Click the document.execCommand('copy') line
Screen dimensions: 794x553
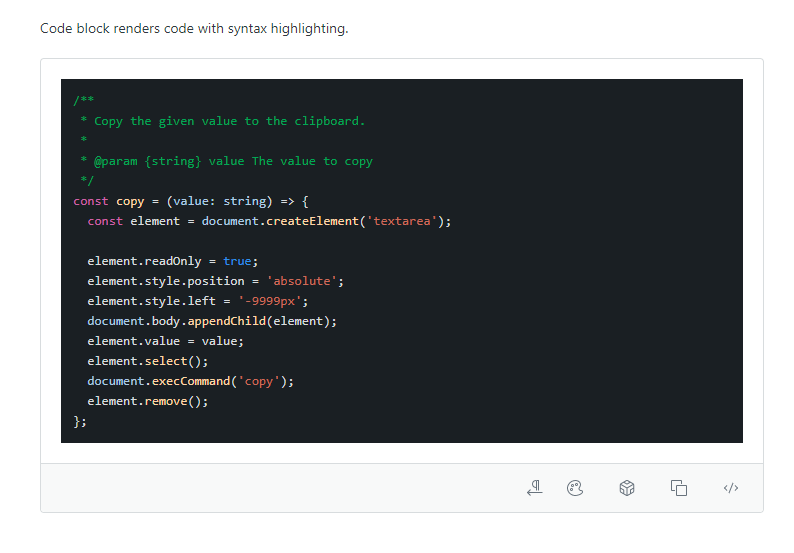click(x=190, y=381)
